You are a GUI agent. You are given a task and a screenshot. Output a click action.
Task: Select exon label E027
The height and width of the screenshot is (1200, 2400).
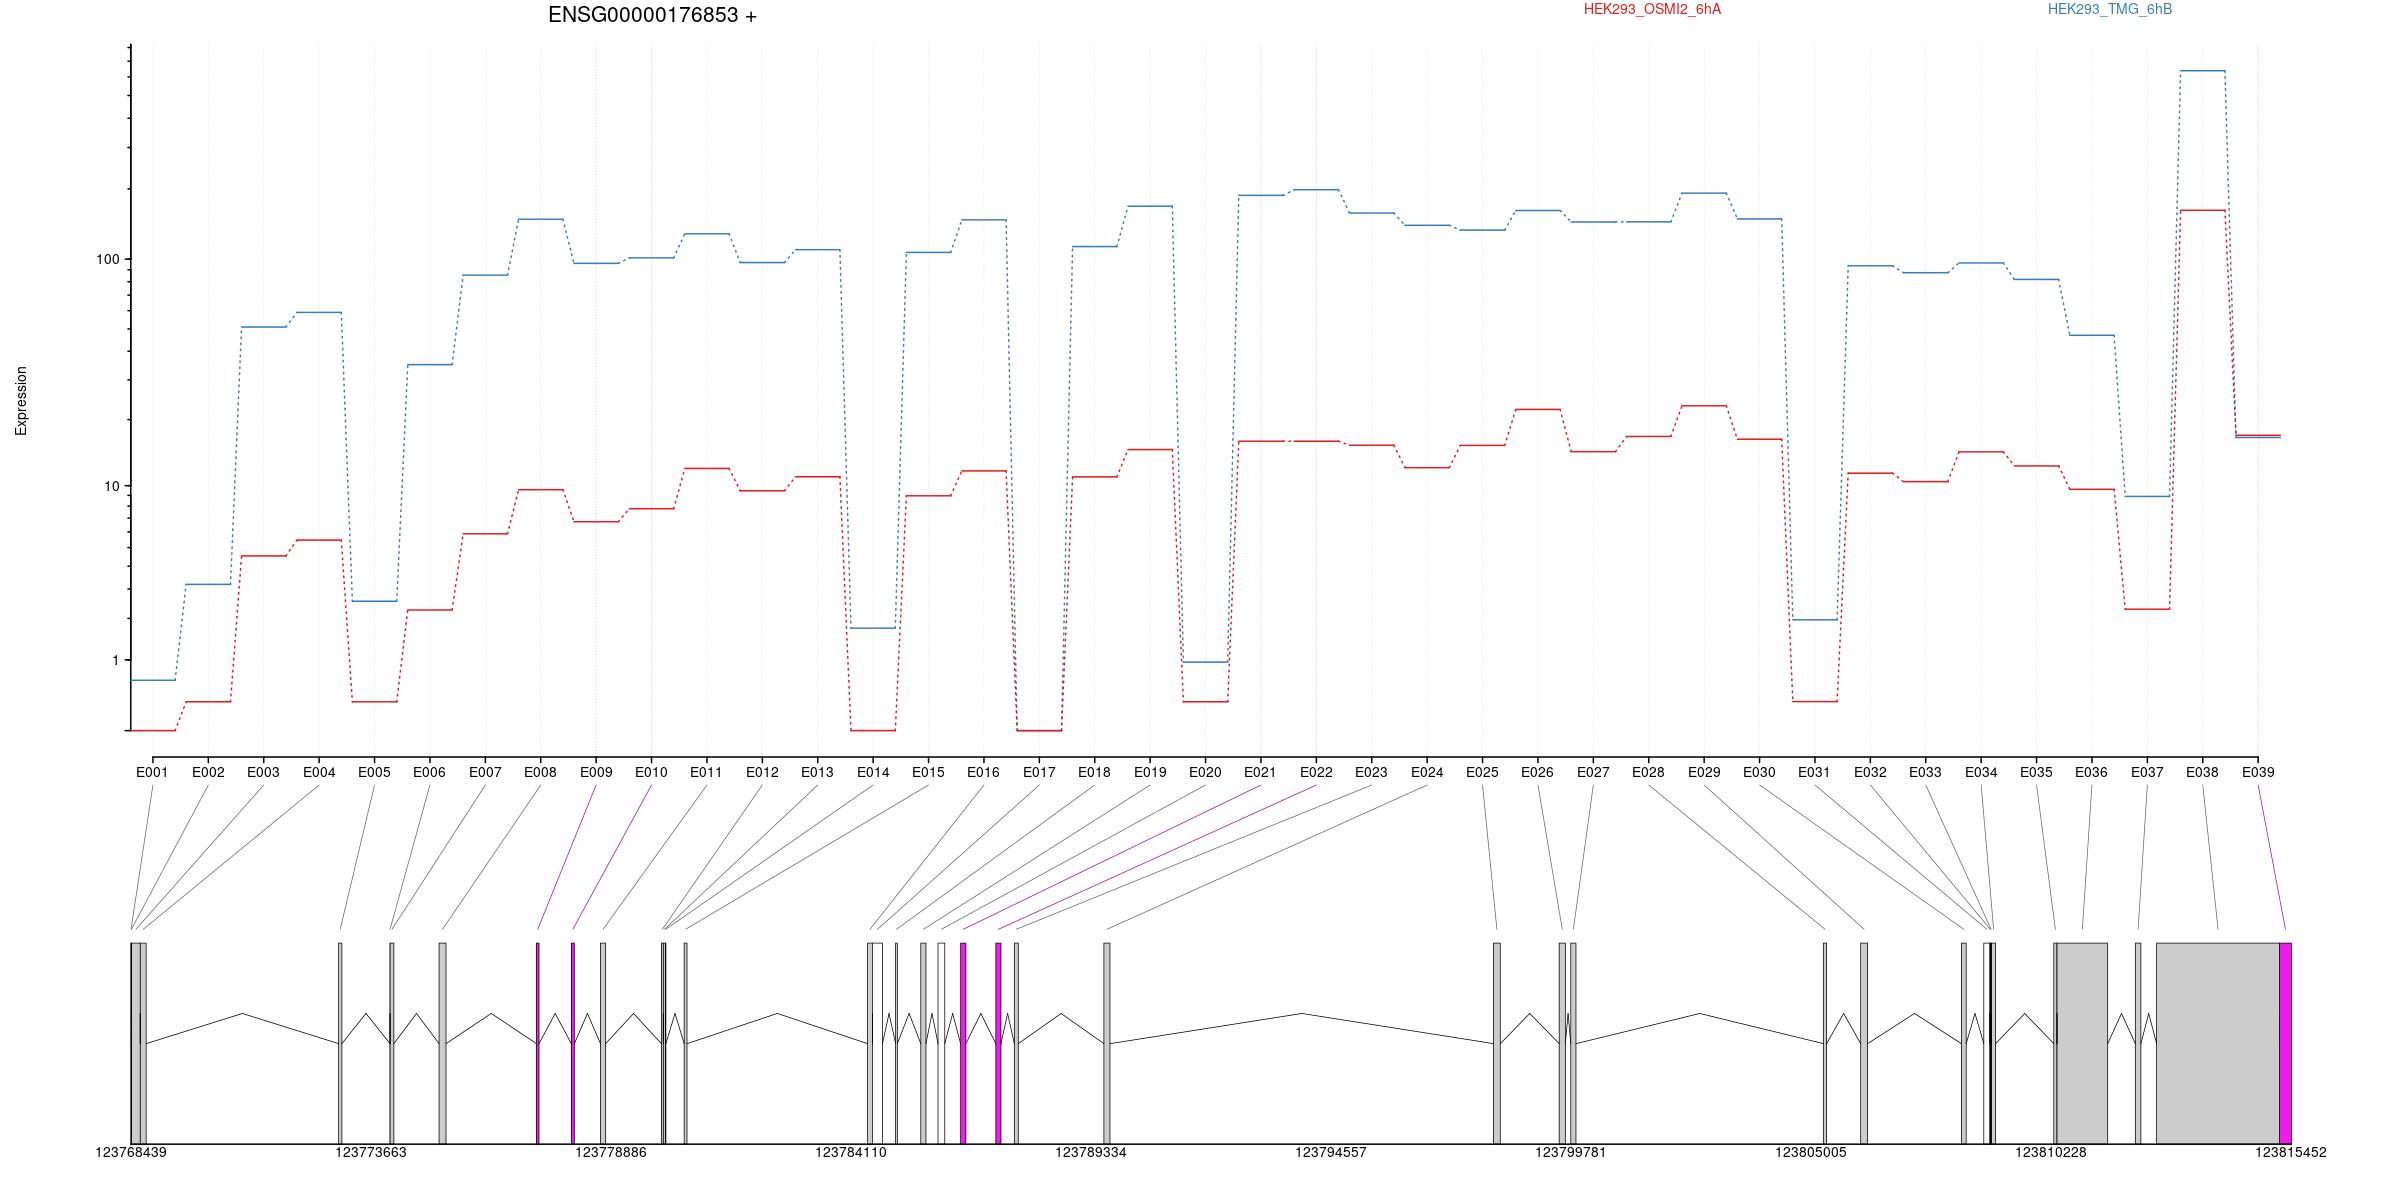pos(1593,772)
